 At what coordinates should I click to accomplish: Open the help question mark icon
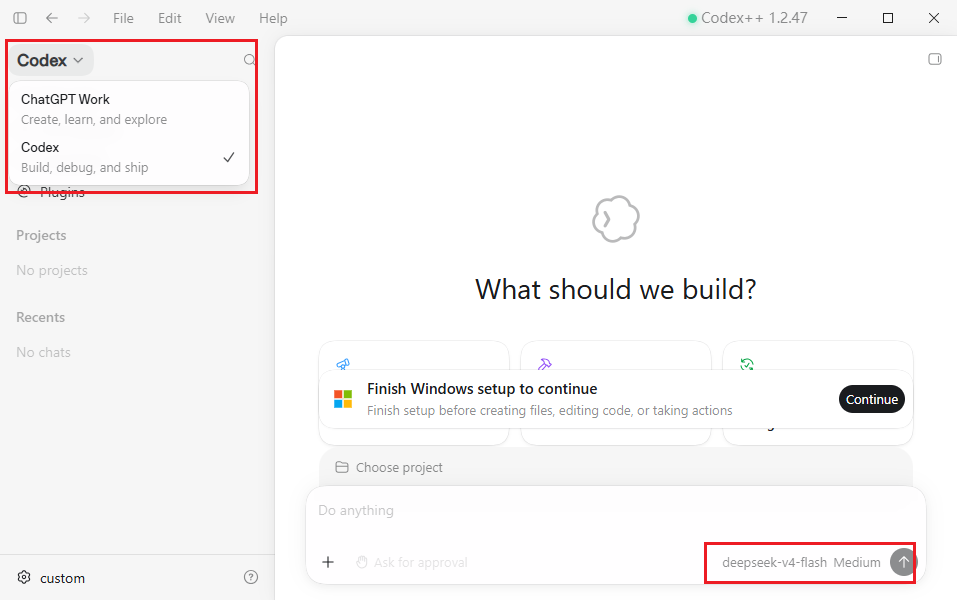(x=251, y=577)
